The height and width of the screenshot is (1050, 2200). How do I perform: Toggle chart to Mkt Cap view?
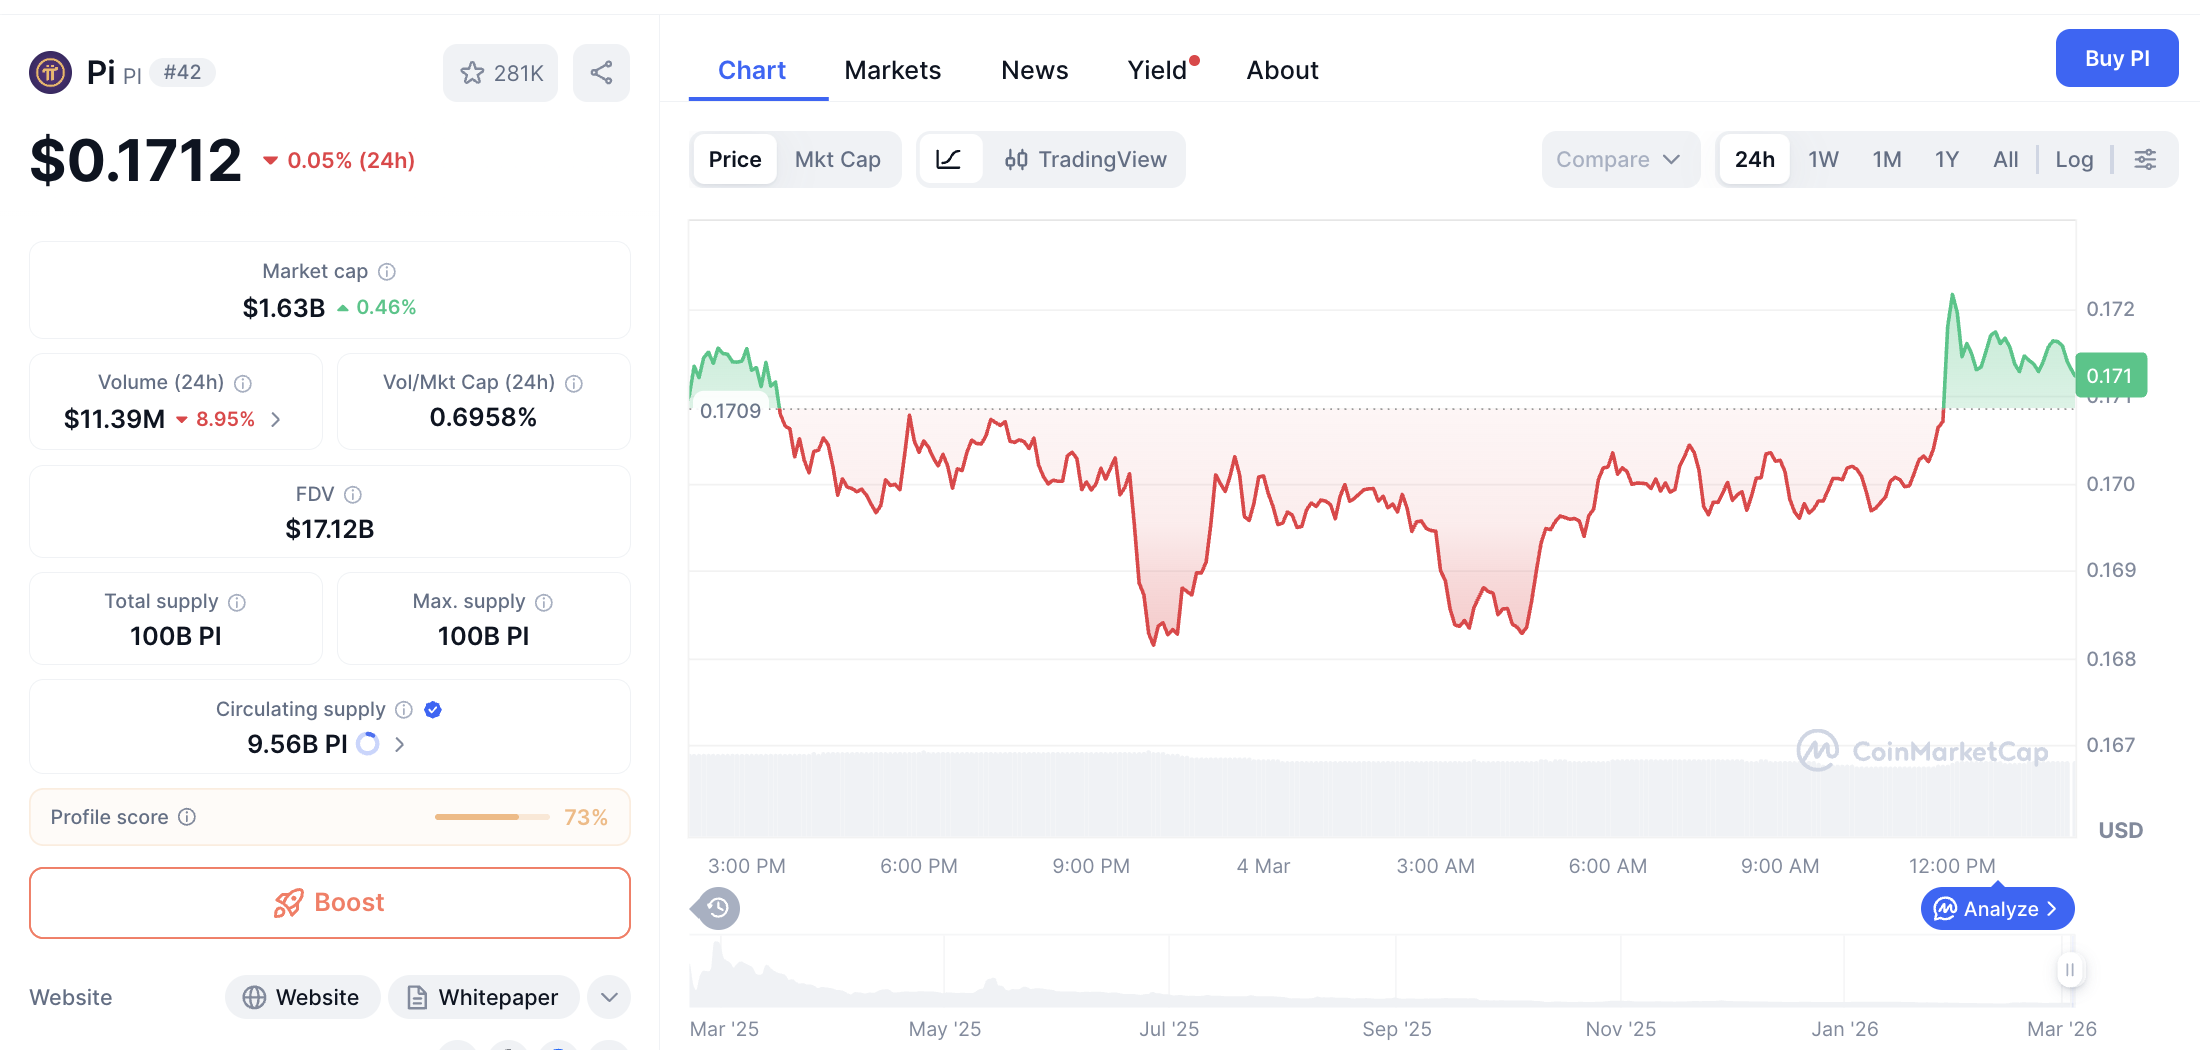(838, 159)
